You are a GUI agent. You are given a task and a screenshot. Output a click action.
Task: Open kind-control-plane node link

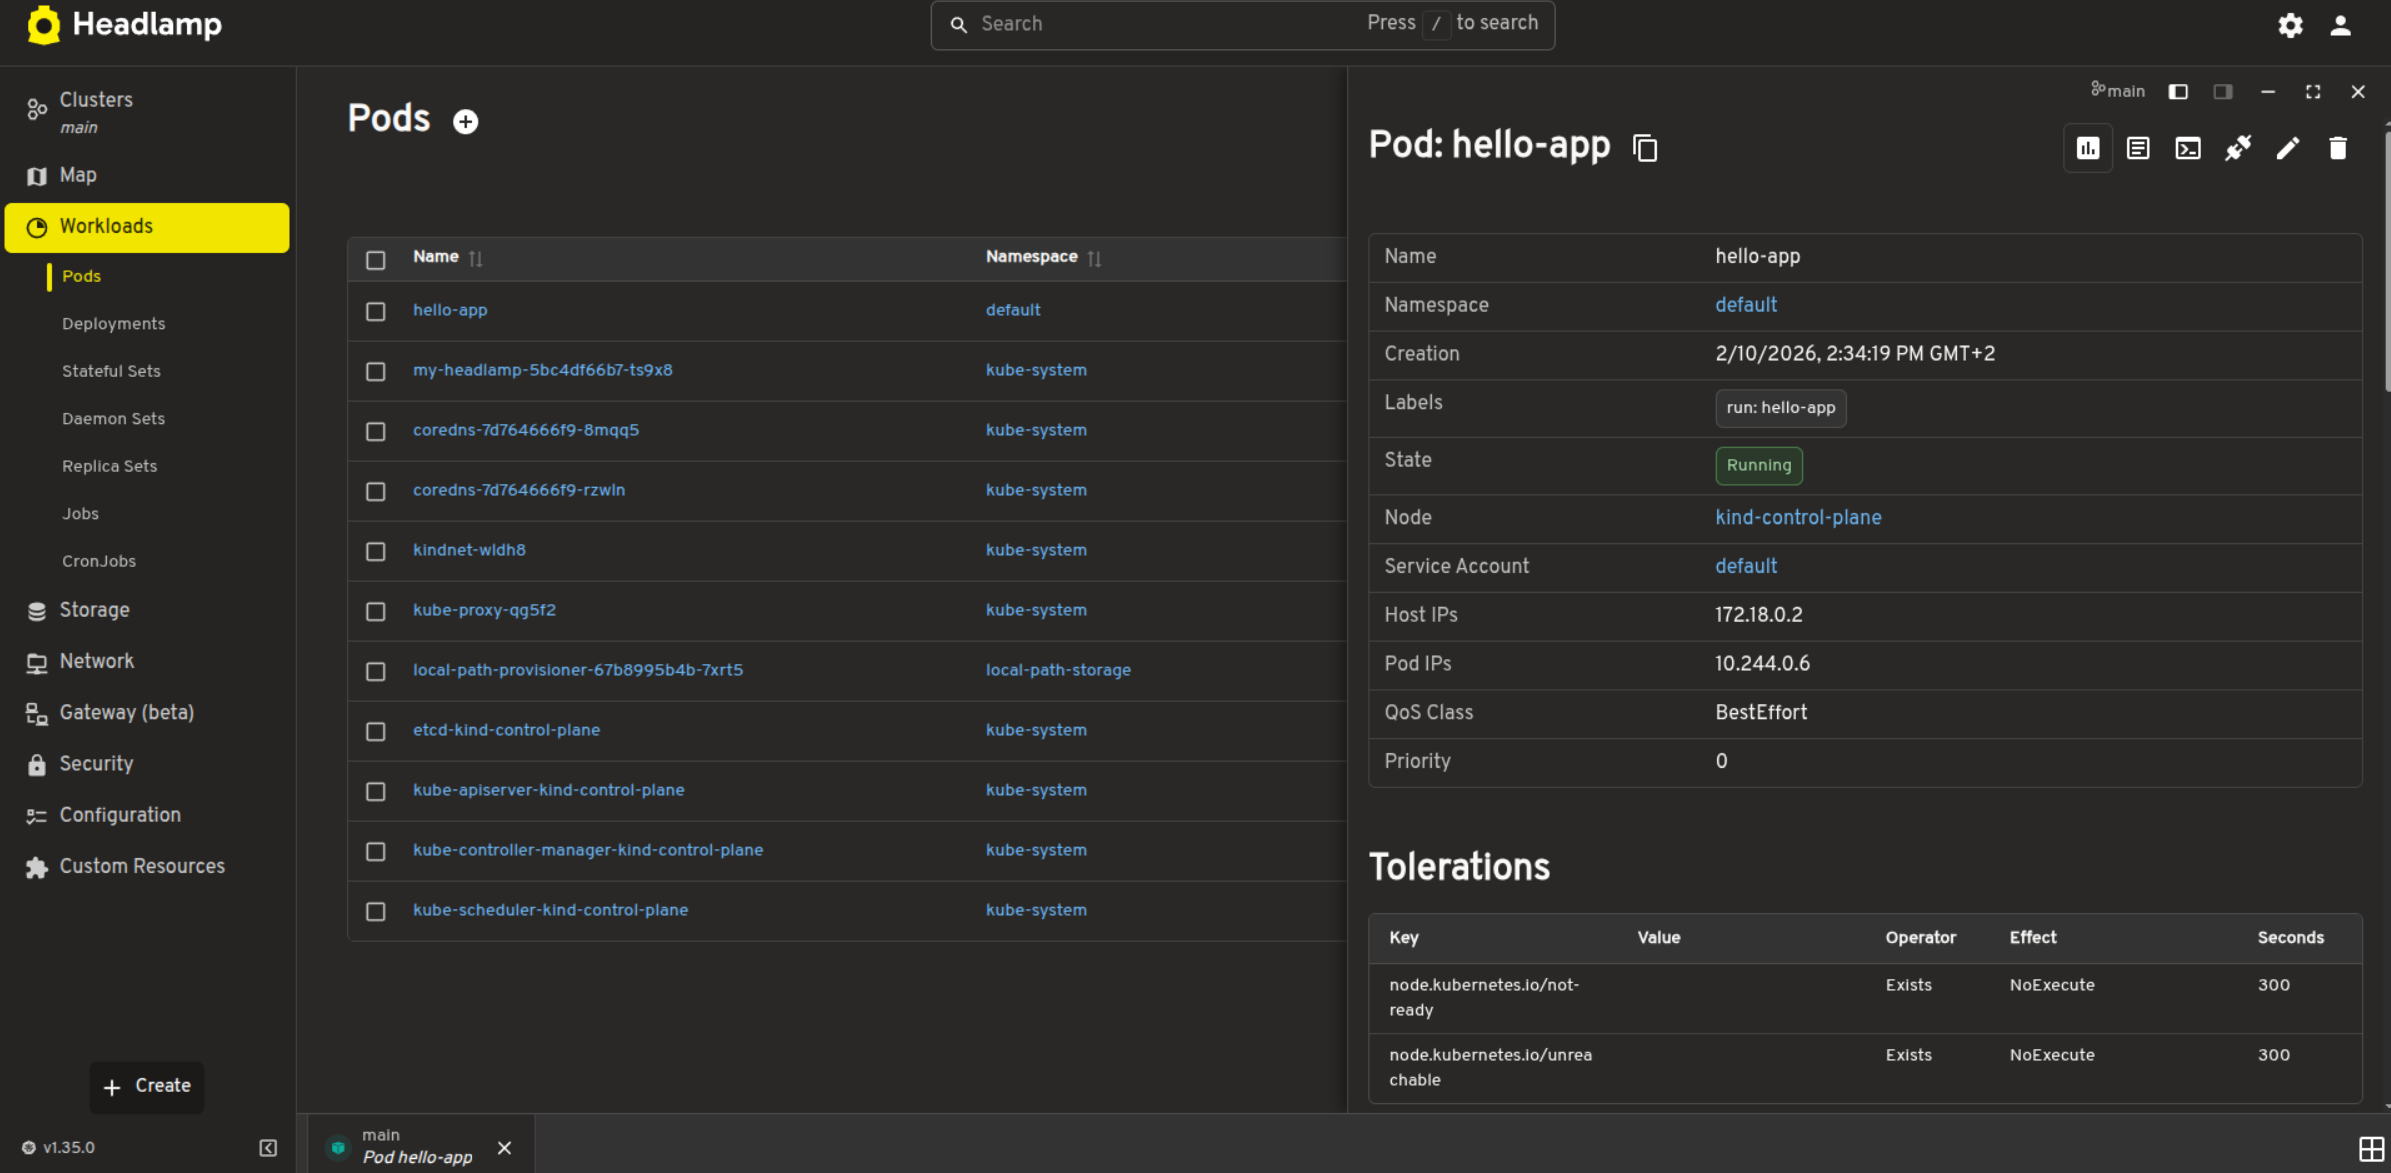(x=1798, y=518)
